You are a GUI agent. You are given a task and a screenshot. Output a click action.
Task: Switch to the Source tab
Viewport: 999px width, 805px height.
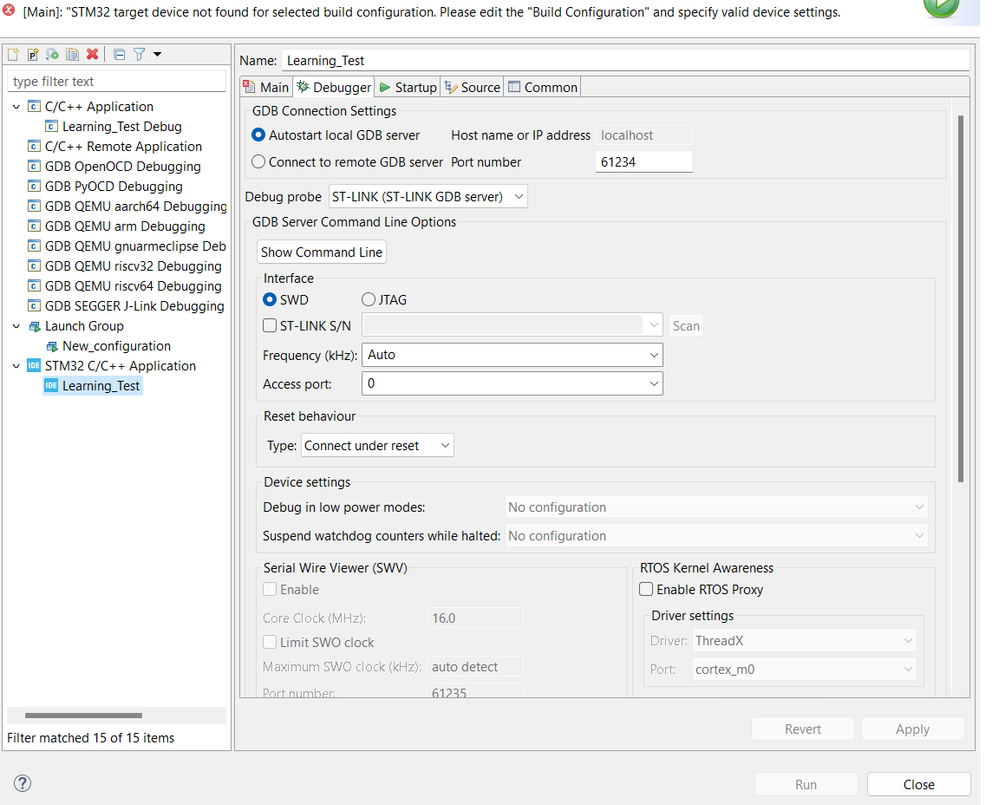472,88
